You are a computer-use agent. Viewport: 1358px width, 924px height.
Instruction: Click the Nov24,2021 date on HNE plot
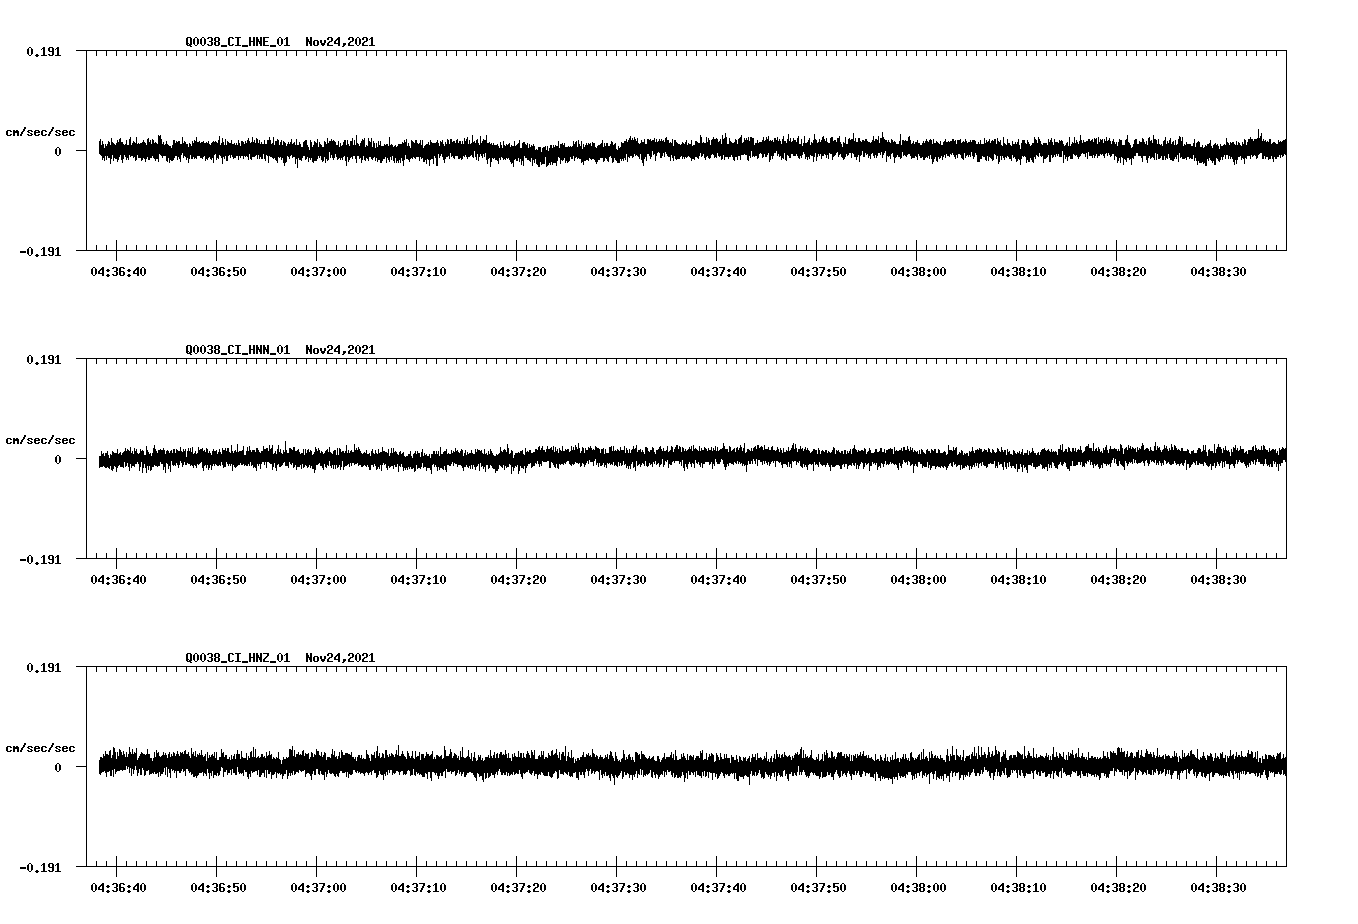(x=340, y=42)
